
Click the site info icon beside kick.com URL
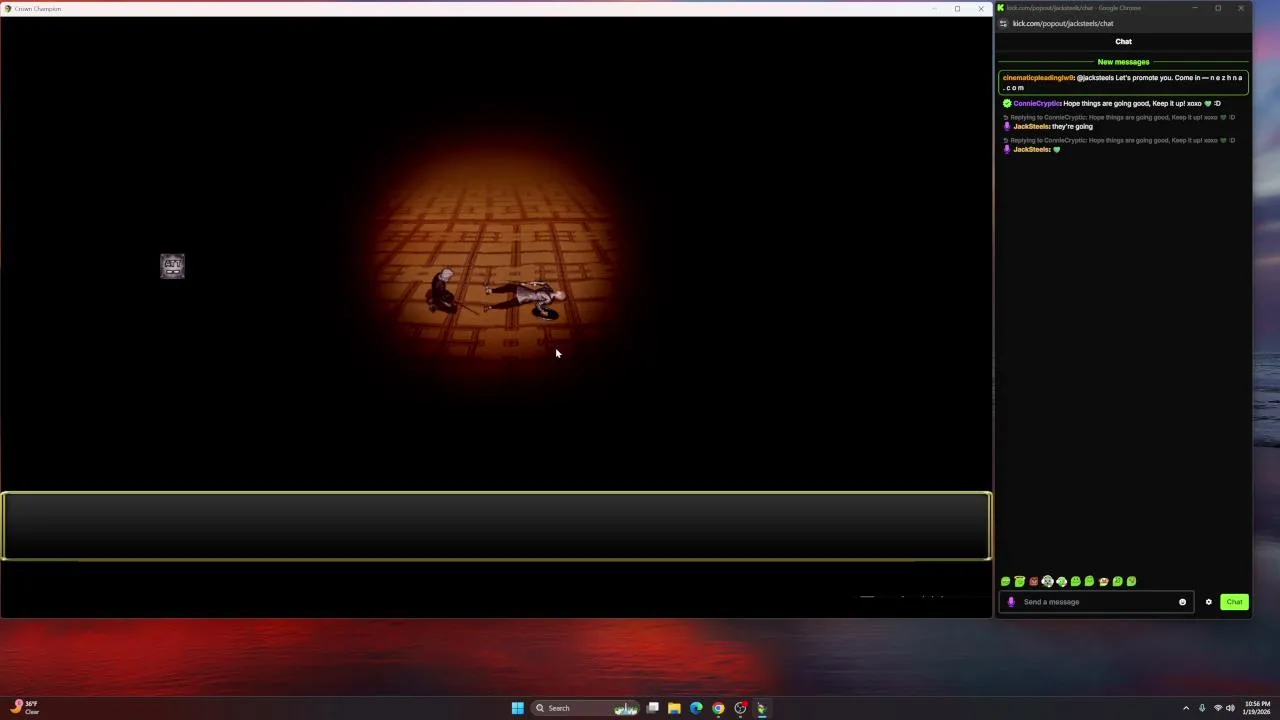pyautogui.click(x=1004, y=23)
